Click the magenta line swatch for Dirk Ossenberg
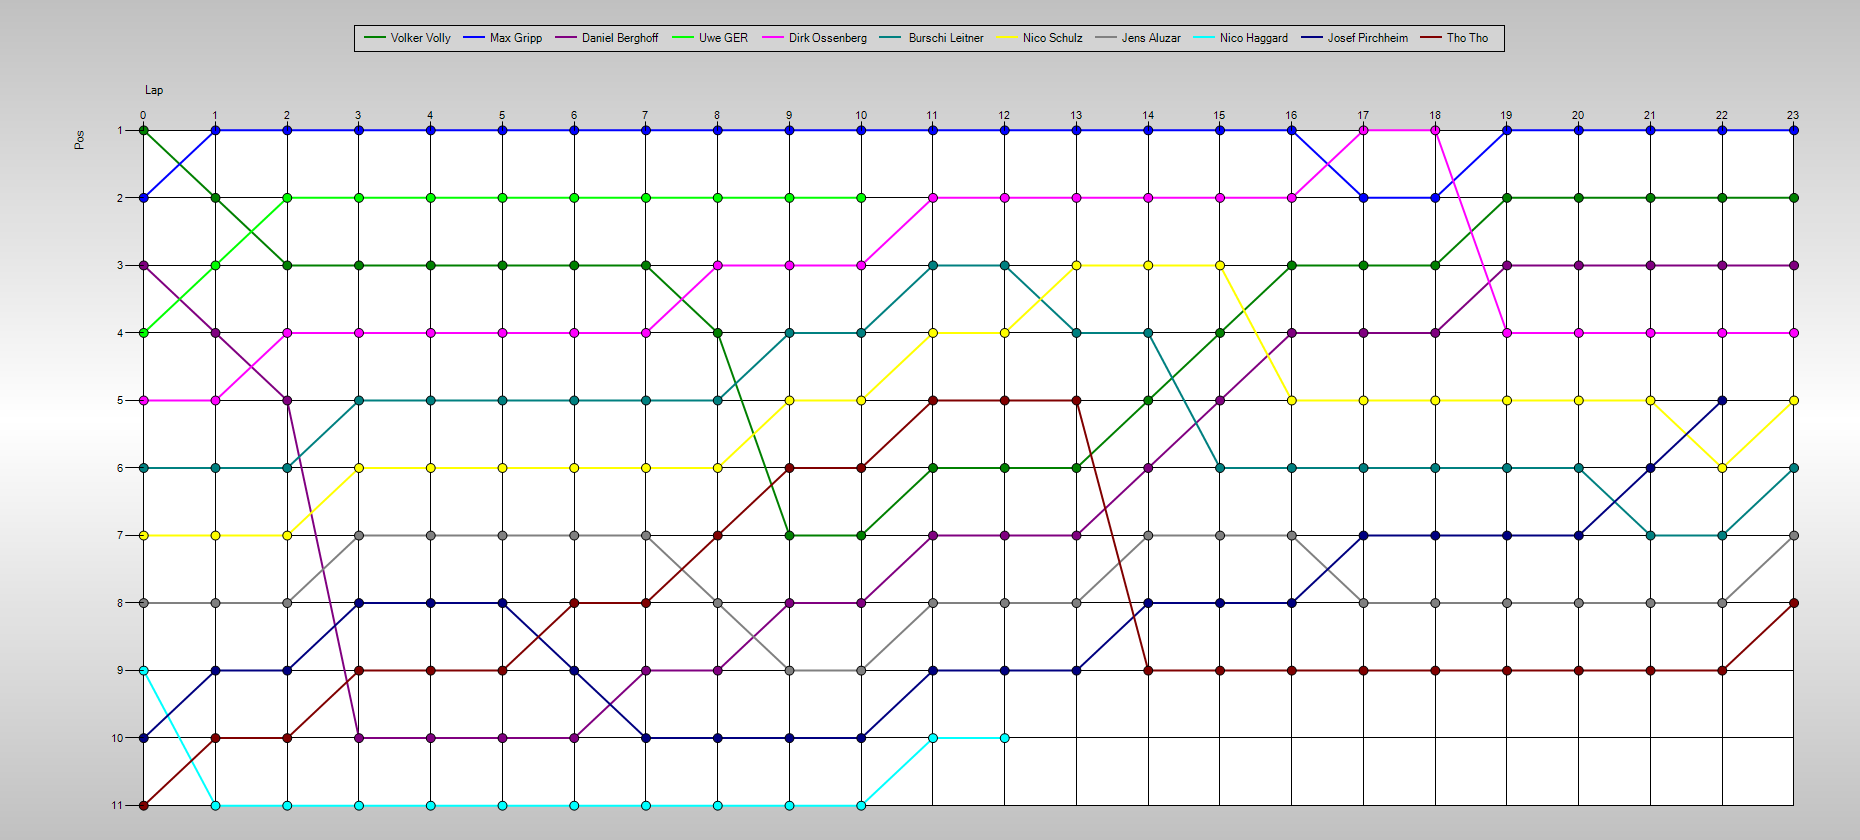 pyautogui.click(x=773, y=38)
